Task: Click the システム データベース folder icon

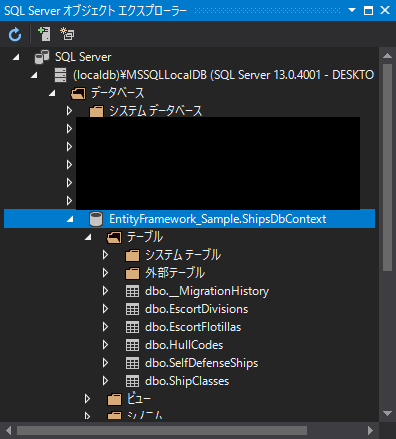Action: (x=96, y=111)
